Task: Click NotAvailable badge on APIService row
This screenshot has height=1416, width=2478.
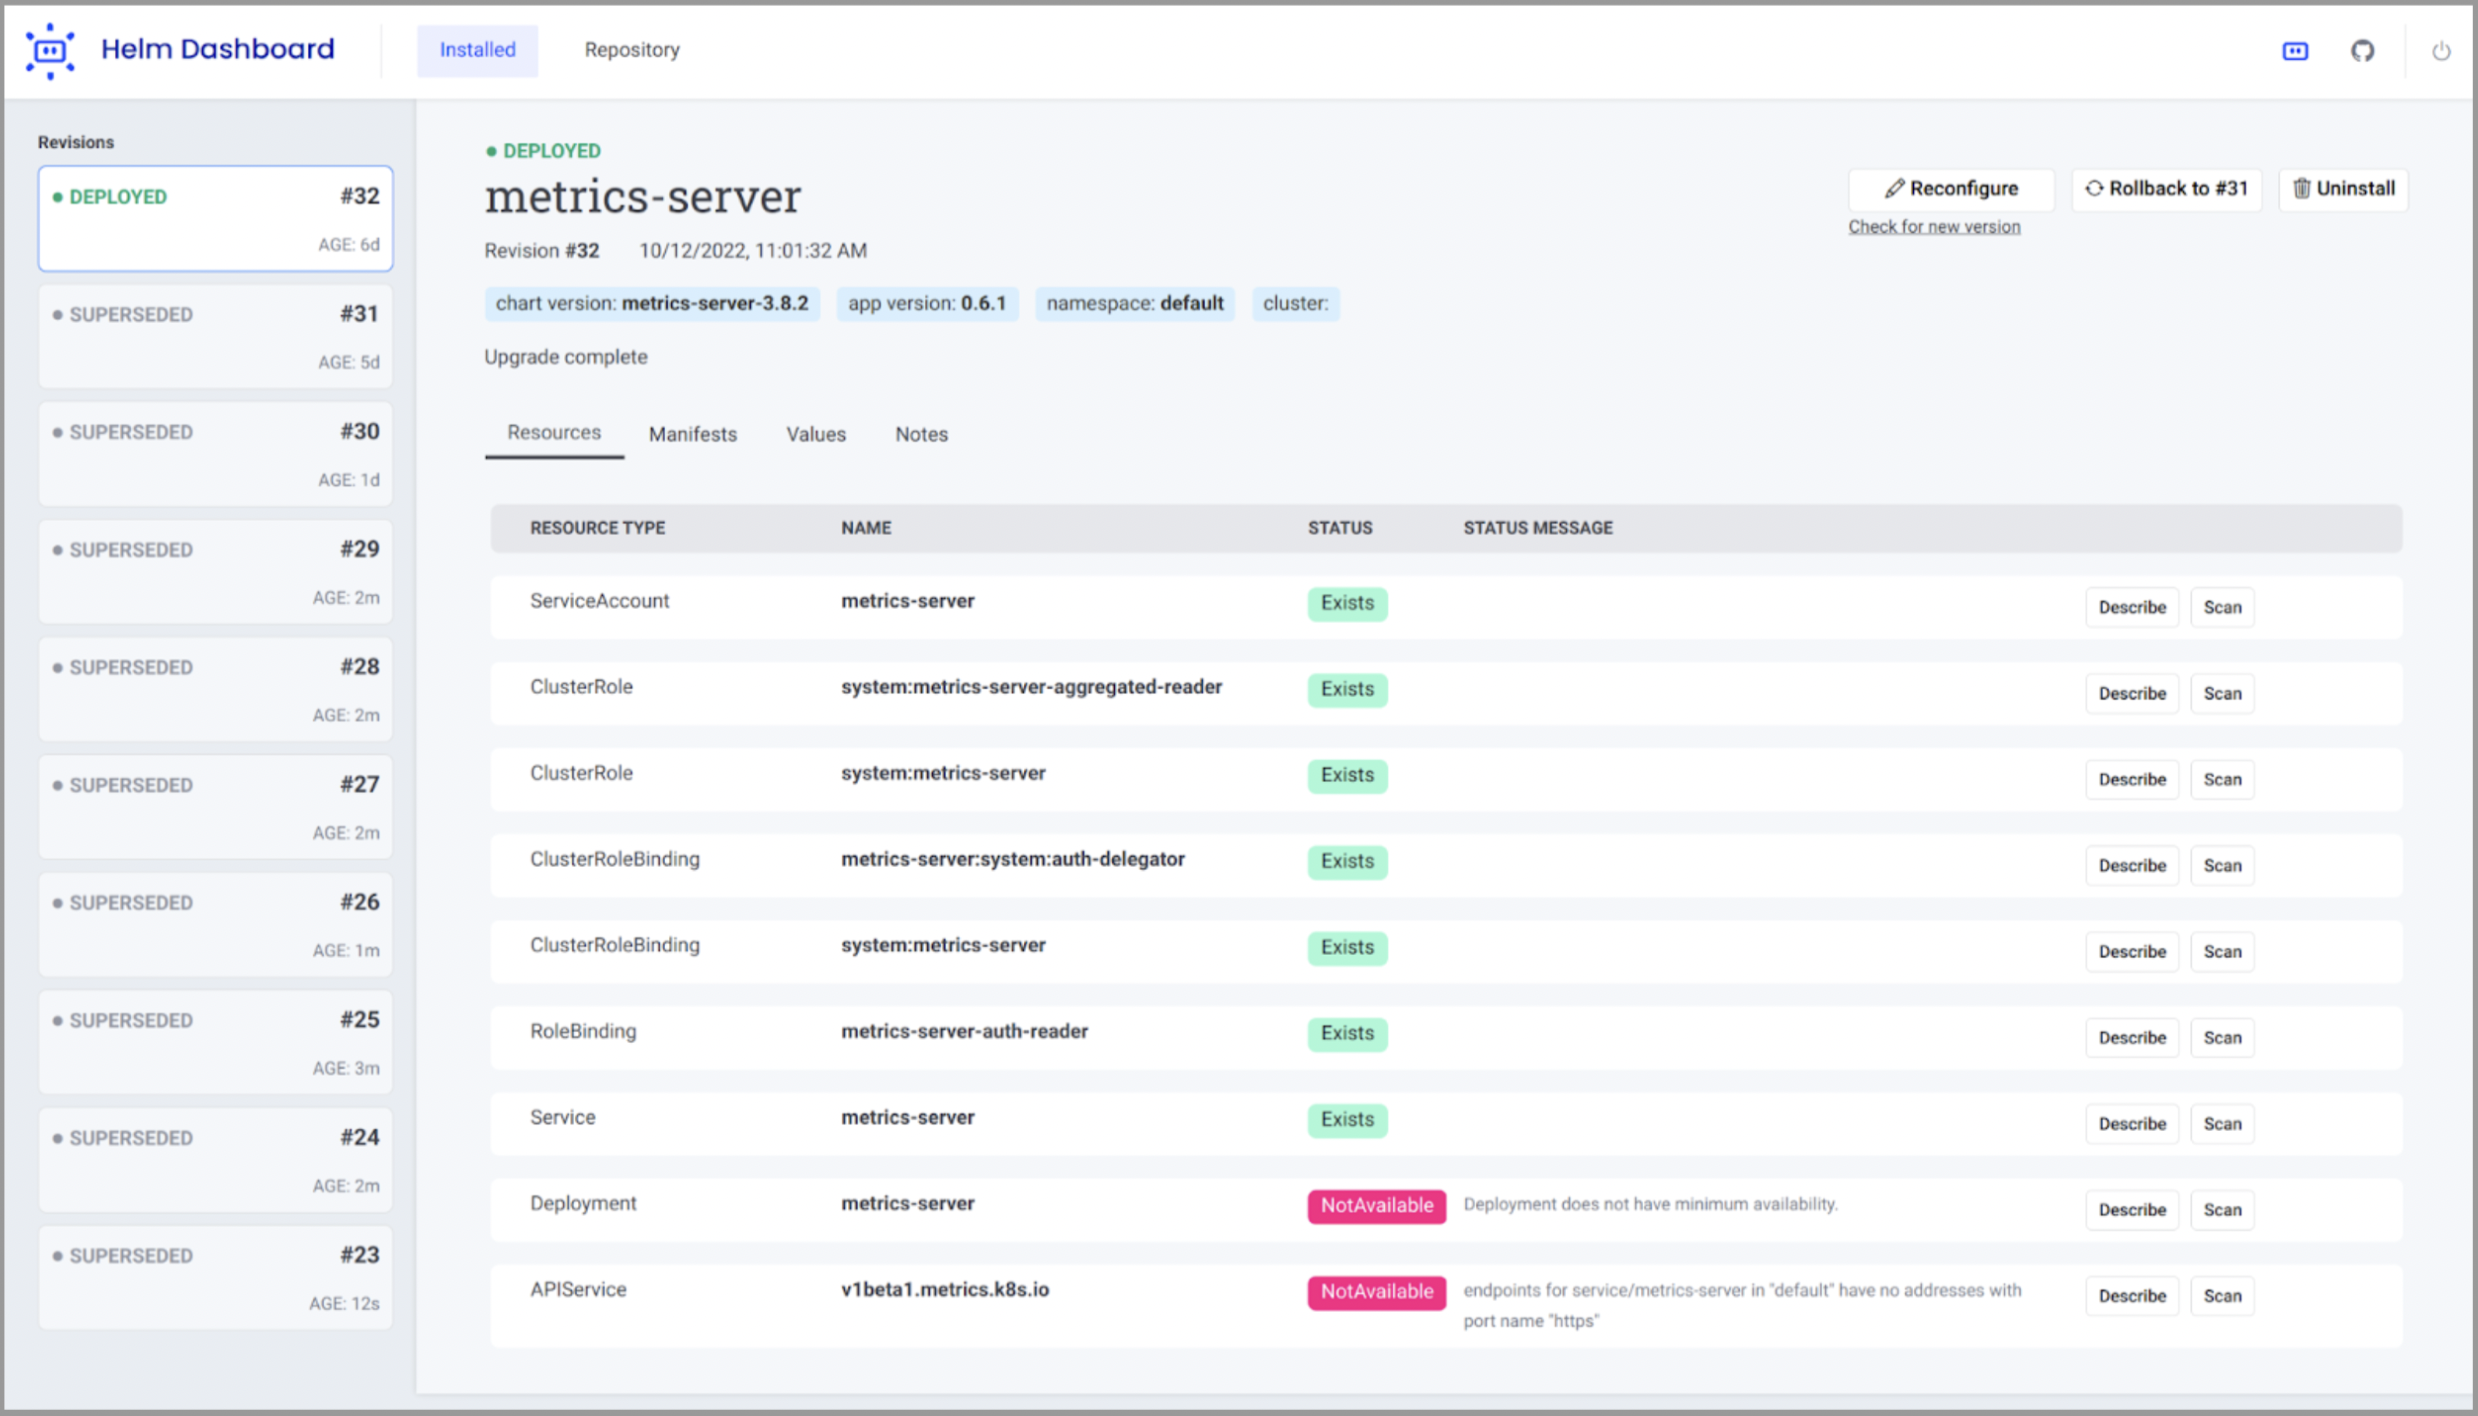Action: 1376,1291
